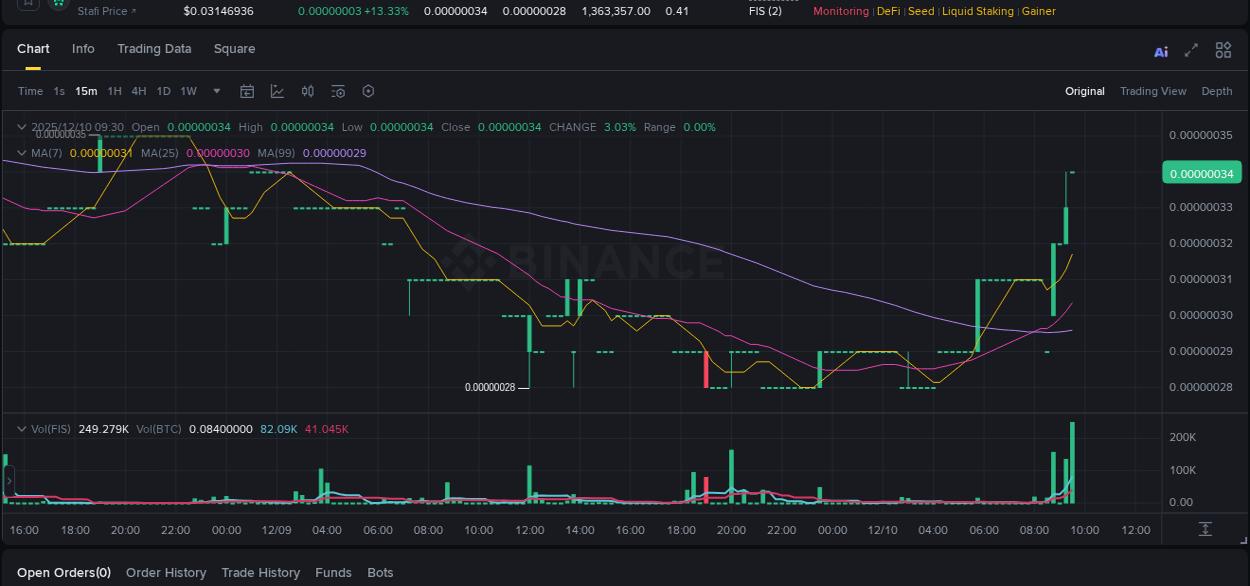Select the line chart style icon

pos(277,91)
